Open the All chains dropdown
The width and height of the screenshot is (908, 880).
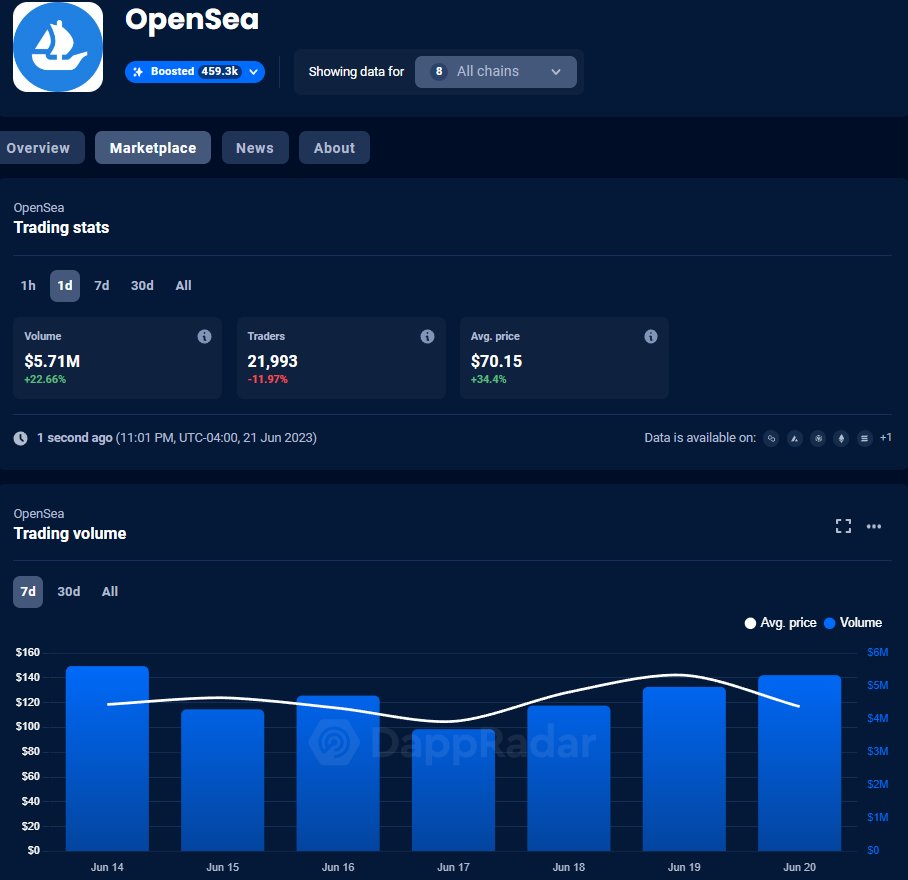click(x=496, y=72)
